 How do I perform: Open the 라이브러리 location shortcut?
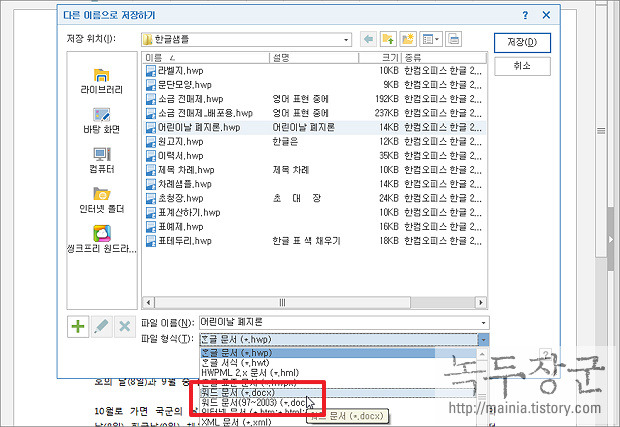[x=102, y=81]
